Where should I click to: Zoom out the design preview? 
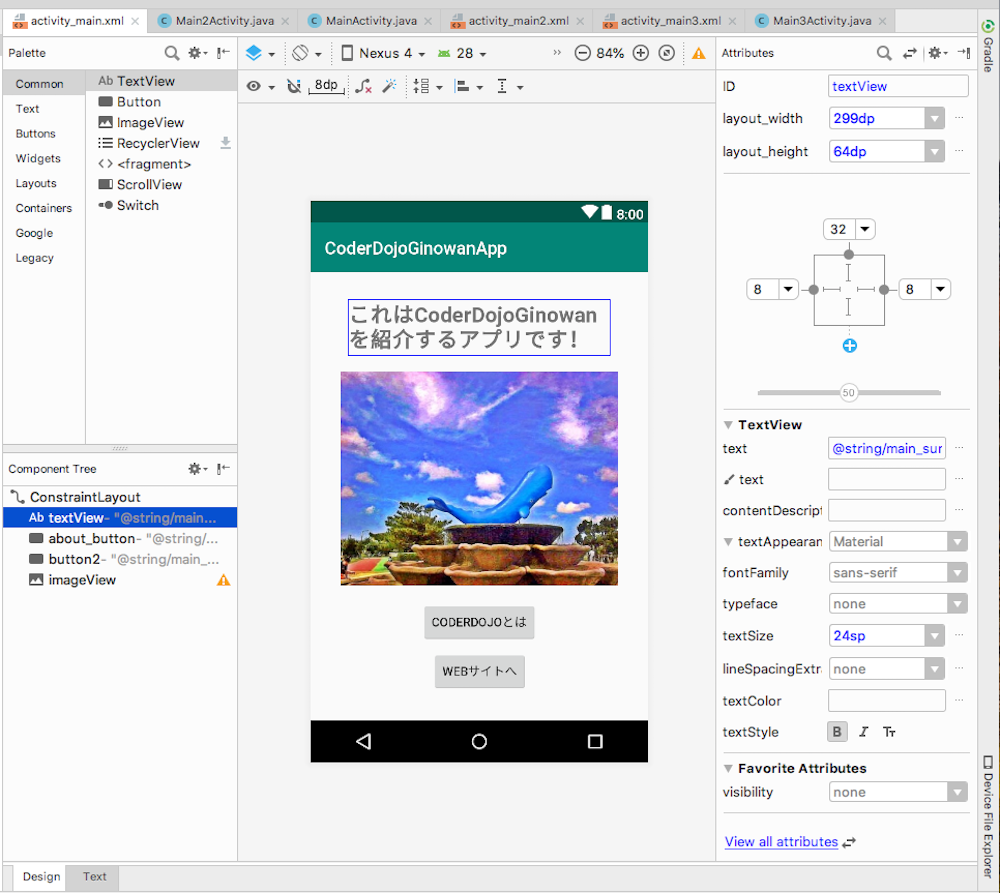582,53
